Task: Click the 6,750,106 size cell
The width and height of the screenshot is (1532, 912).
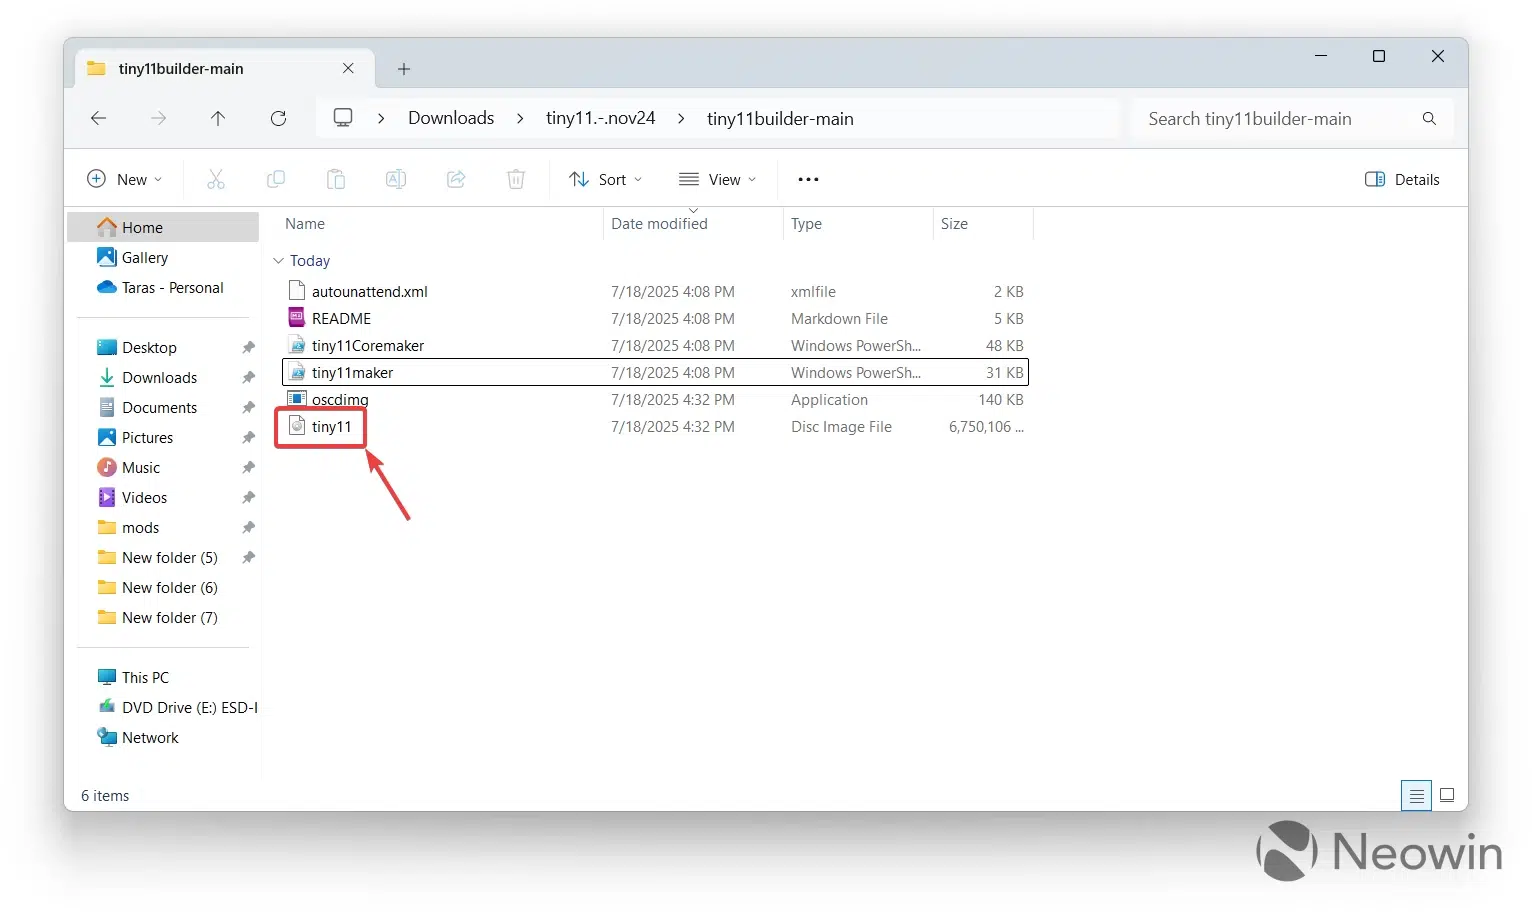Action: click(986, 426)
